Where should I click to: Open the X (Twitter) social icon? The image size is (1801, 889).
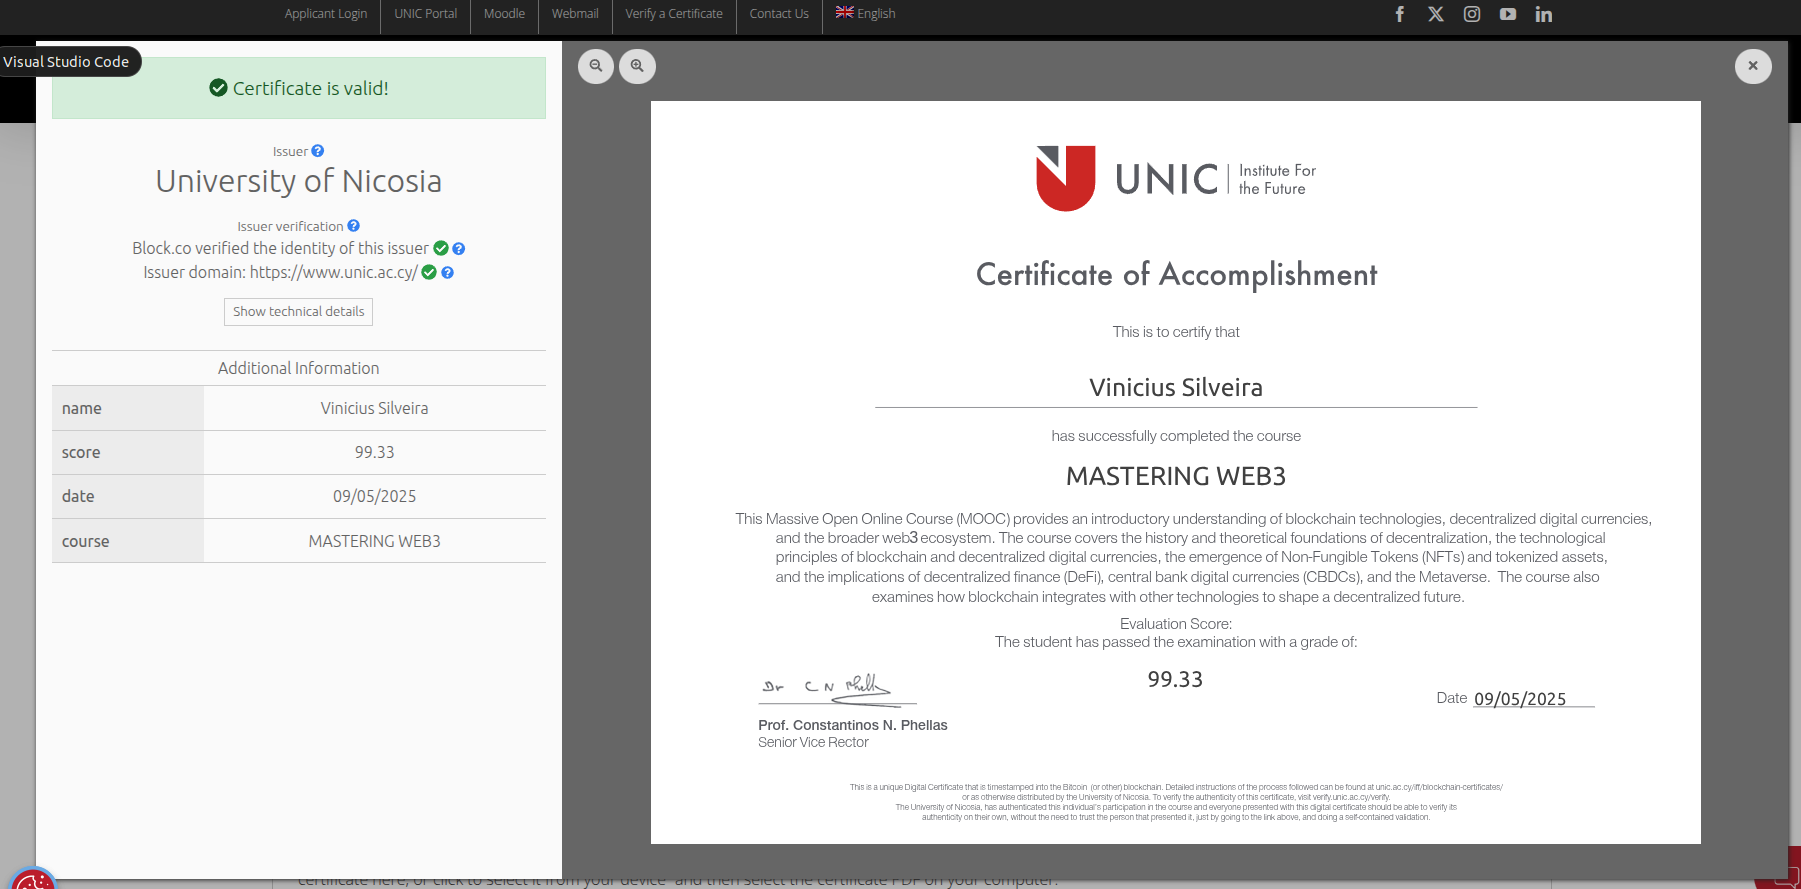1436,14
